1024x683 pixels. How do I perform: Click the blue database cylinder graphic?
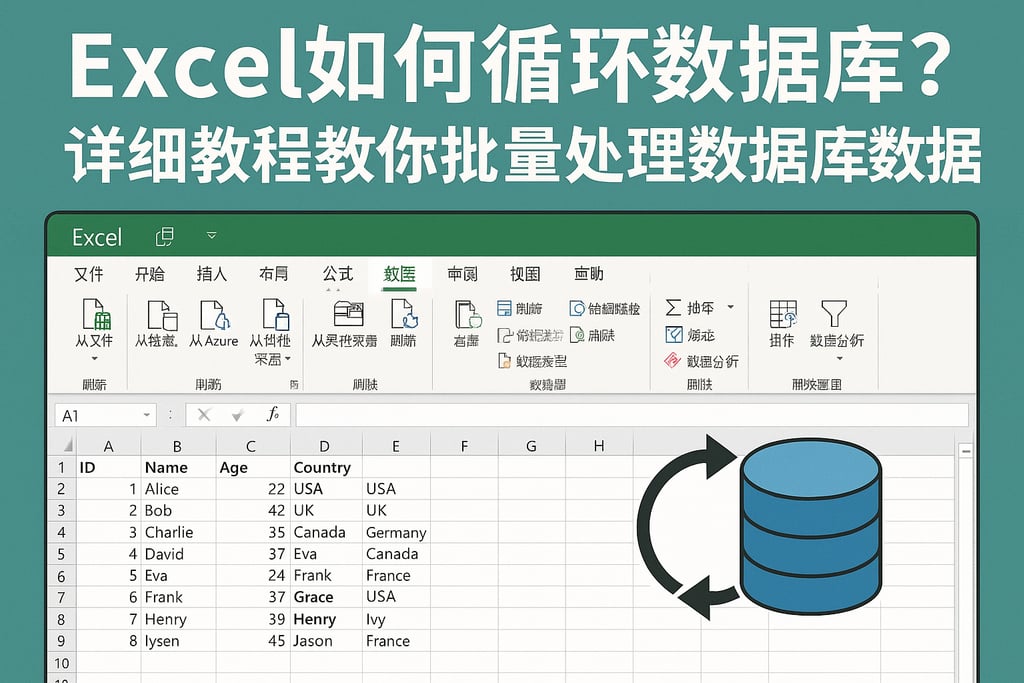click(x=812, y=526)
